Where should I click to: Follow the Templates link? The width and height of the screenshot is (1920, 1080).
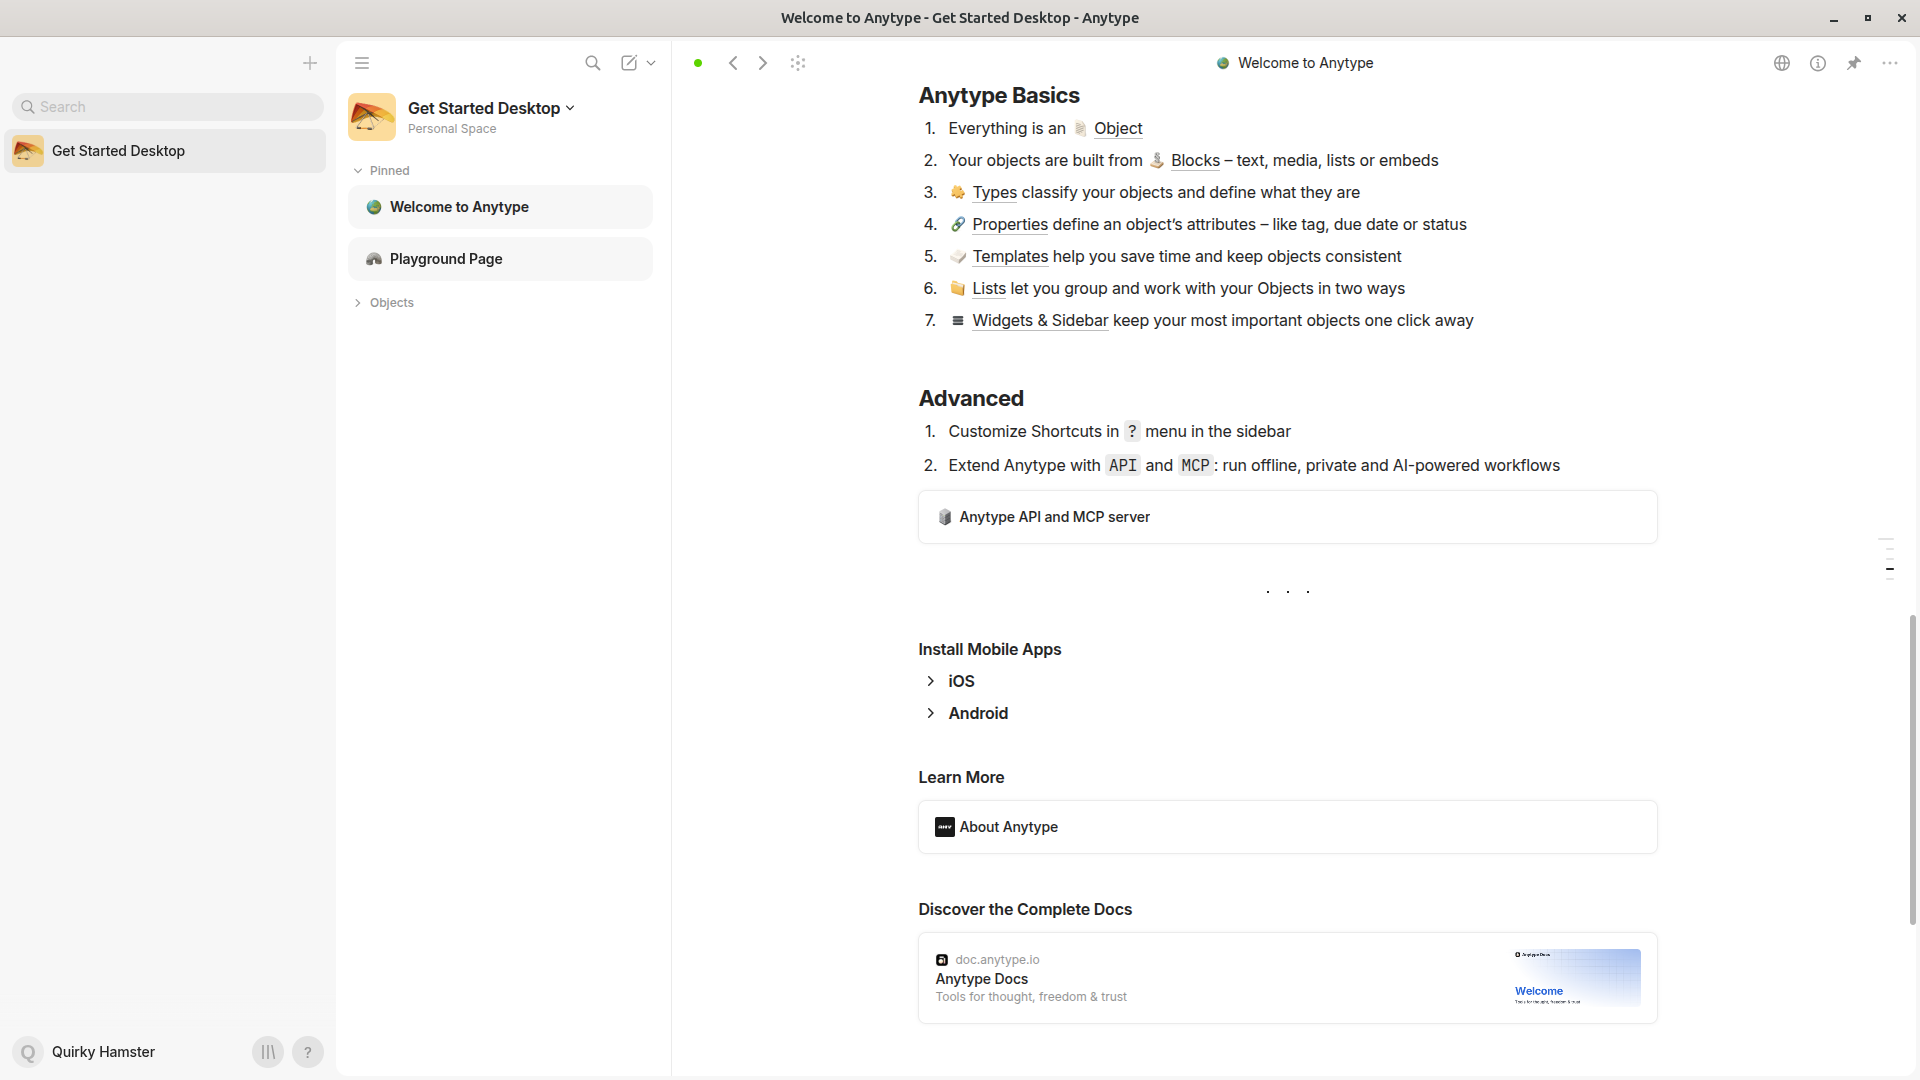(1010, 257)
